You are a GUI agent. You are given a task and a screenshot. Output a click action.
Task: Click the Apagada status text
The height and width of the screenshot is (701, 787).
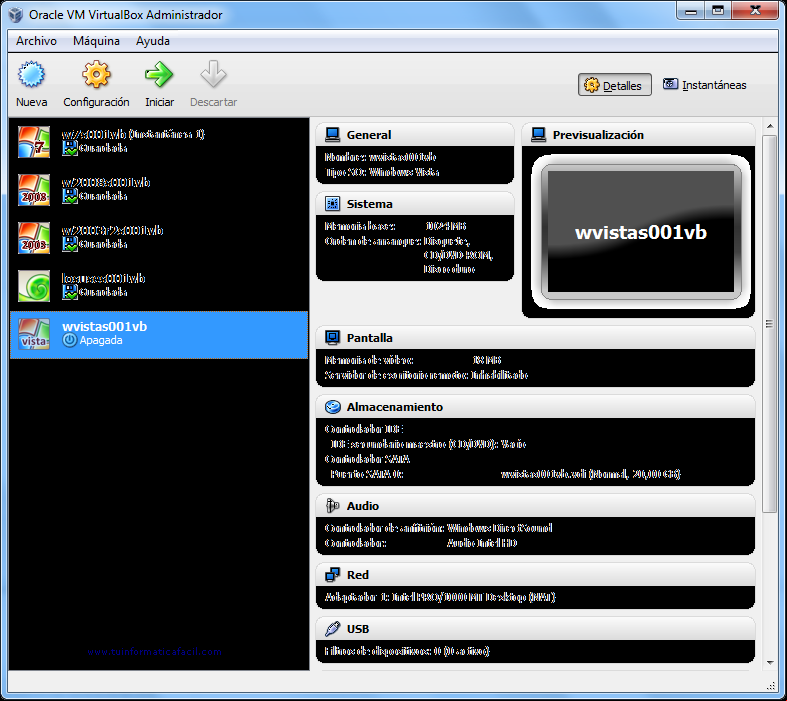tap(101, 340)
